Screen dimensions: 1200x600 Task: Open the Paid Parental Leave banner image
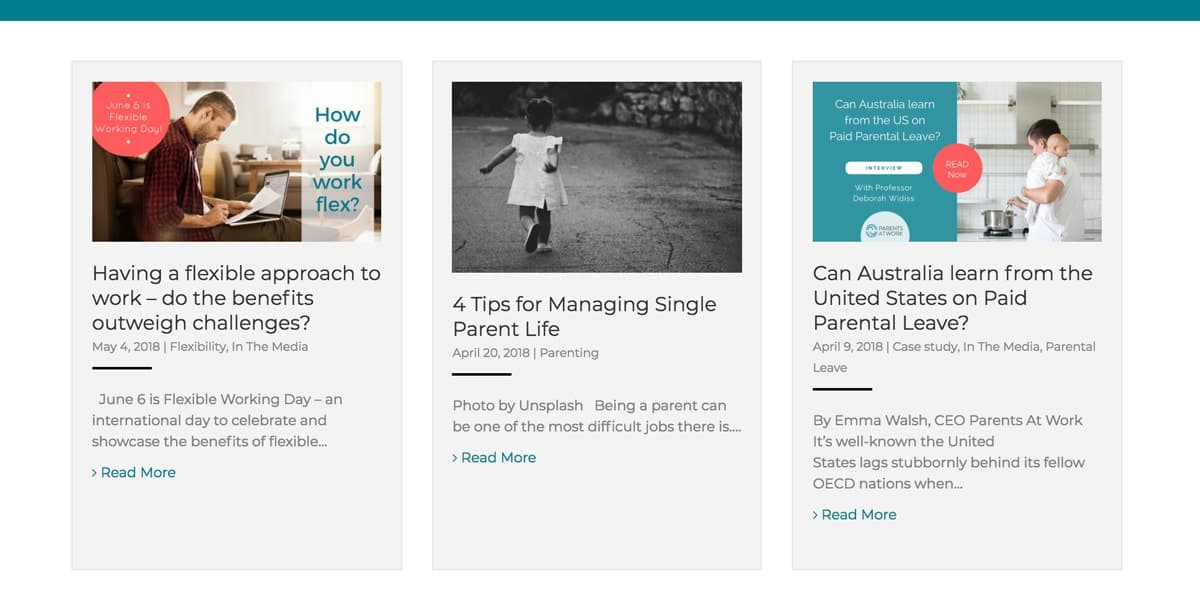[957, 162]
